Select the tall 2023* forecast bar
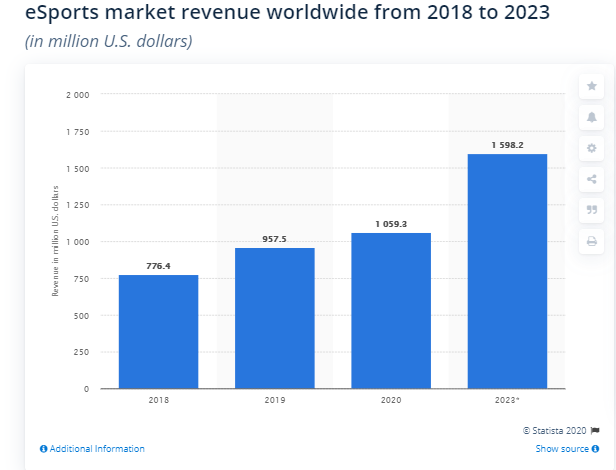 click(507, 271)
